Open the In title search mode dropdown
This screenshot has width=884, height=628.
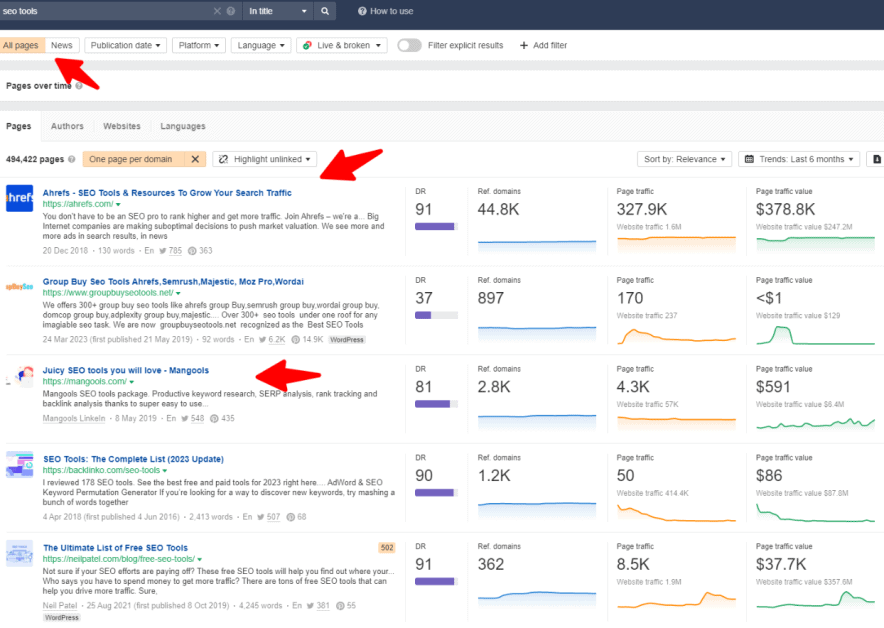pos(278,11)
